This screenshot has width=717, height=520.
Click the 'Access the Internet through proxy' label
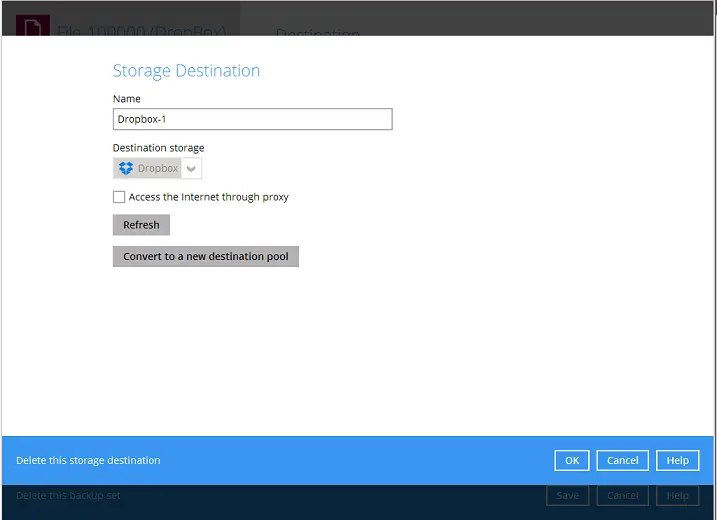208,197
